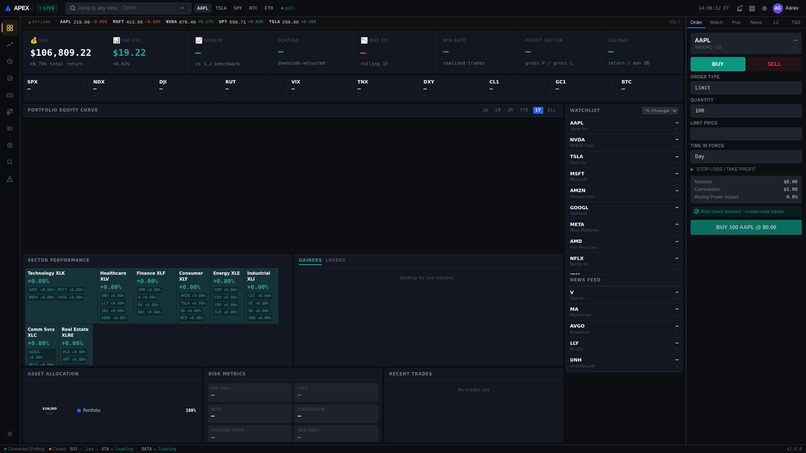
Task: Switch to the Order tab
Action: click(696, 22)
